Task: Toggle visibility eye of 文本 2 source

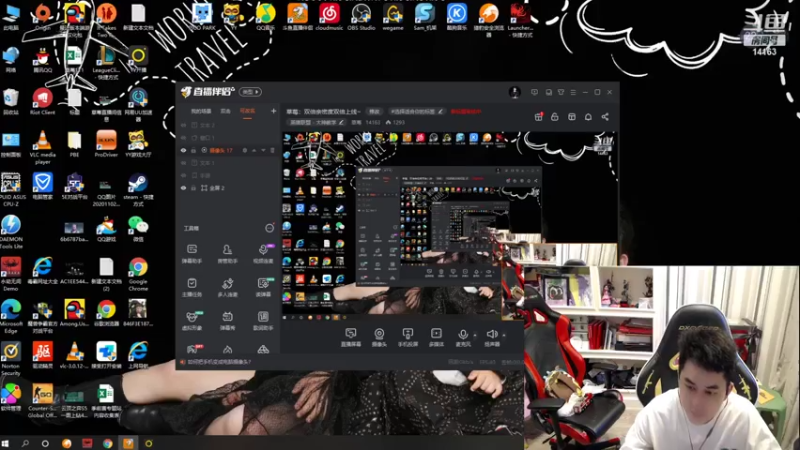Action: pyautogui.click(x=183, y=125)
